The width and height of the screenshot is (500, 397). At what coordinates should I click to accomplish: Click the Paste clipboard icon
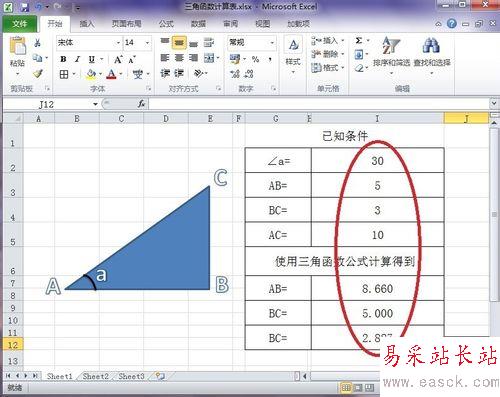17,46
